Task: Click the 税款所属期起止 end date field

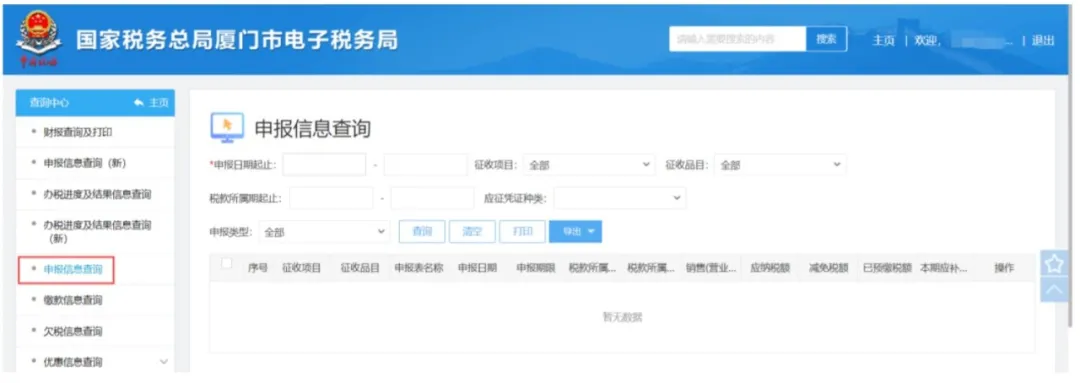Action: click(x=433, y=198)
